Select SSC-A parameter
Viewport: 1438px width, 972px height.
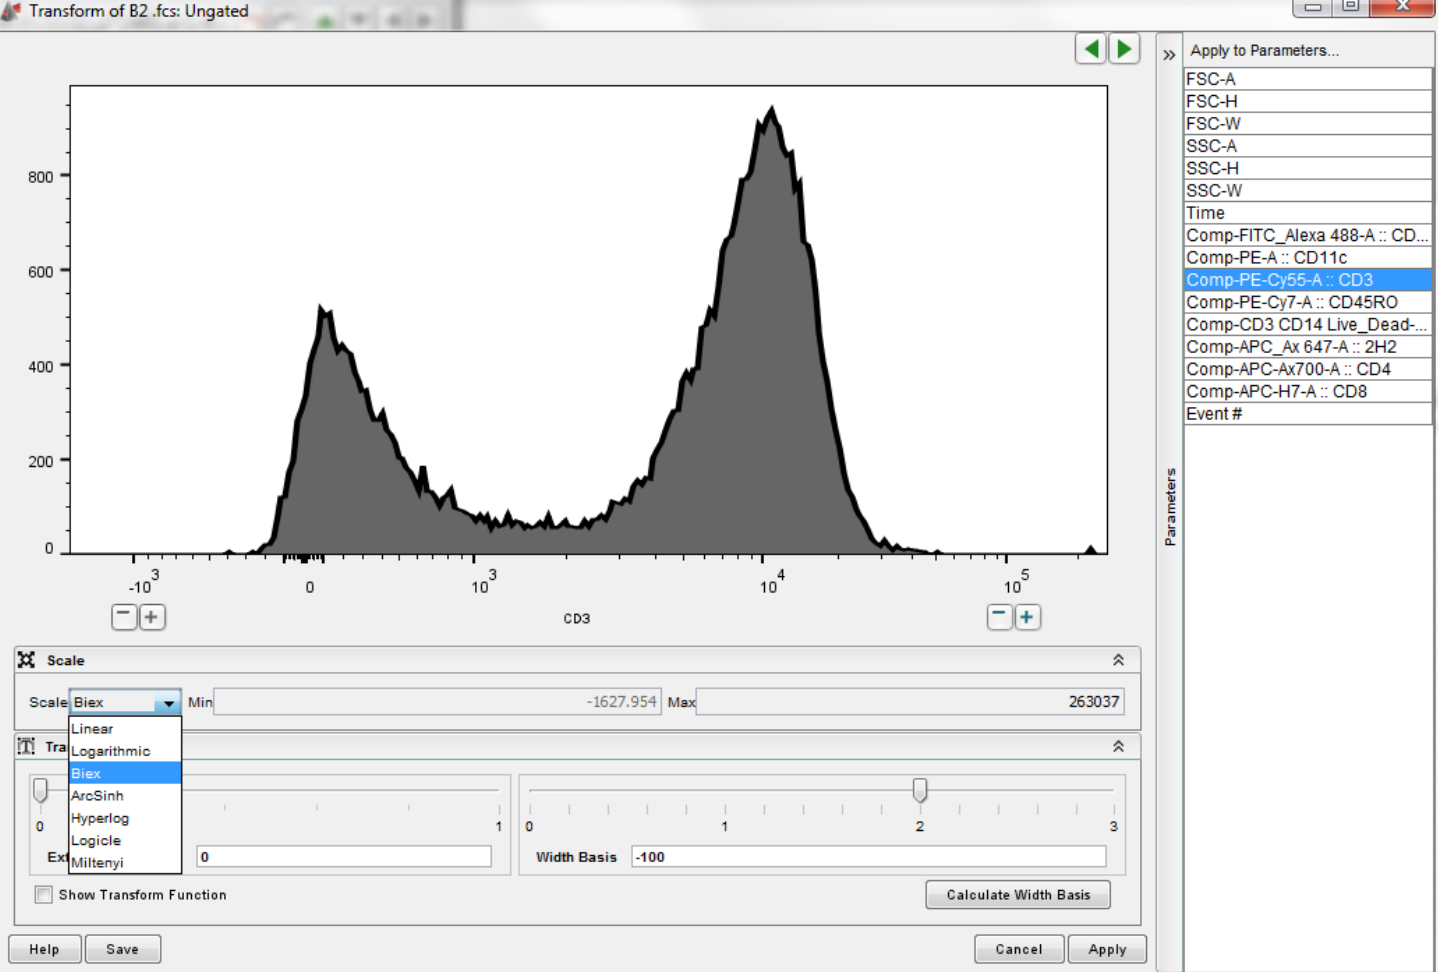pyautogui.click(x=1307, y=146)
